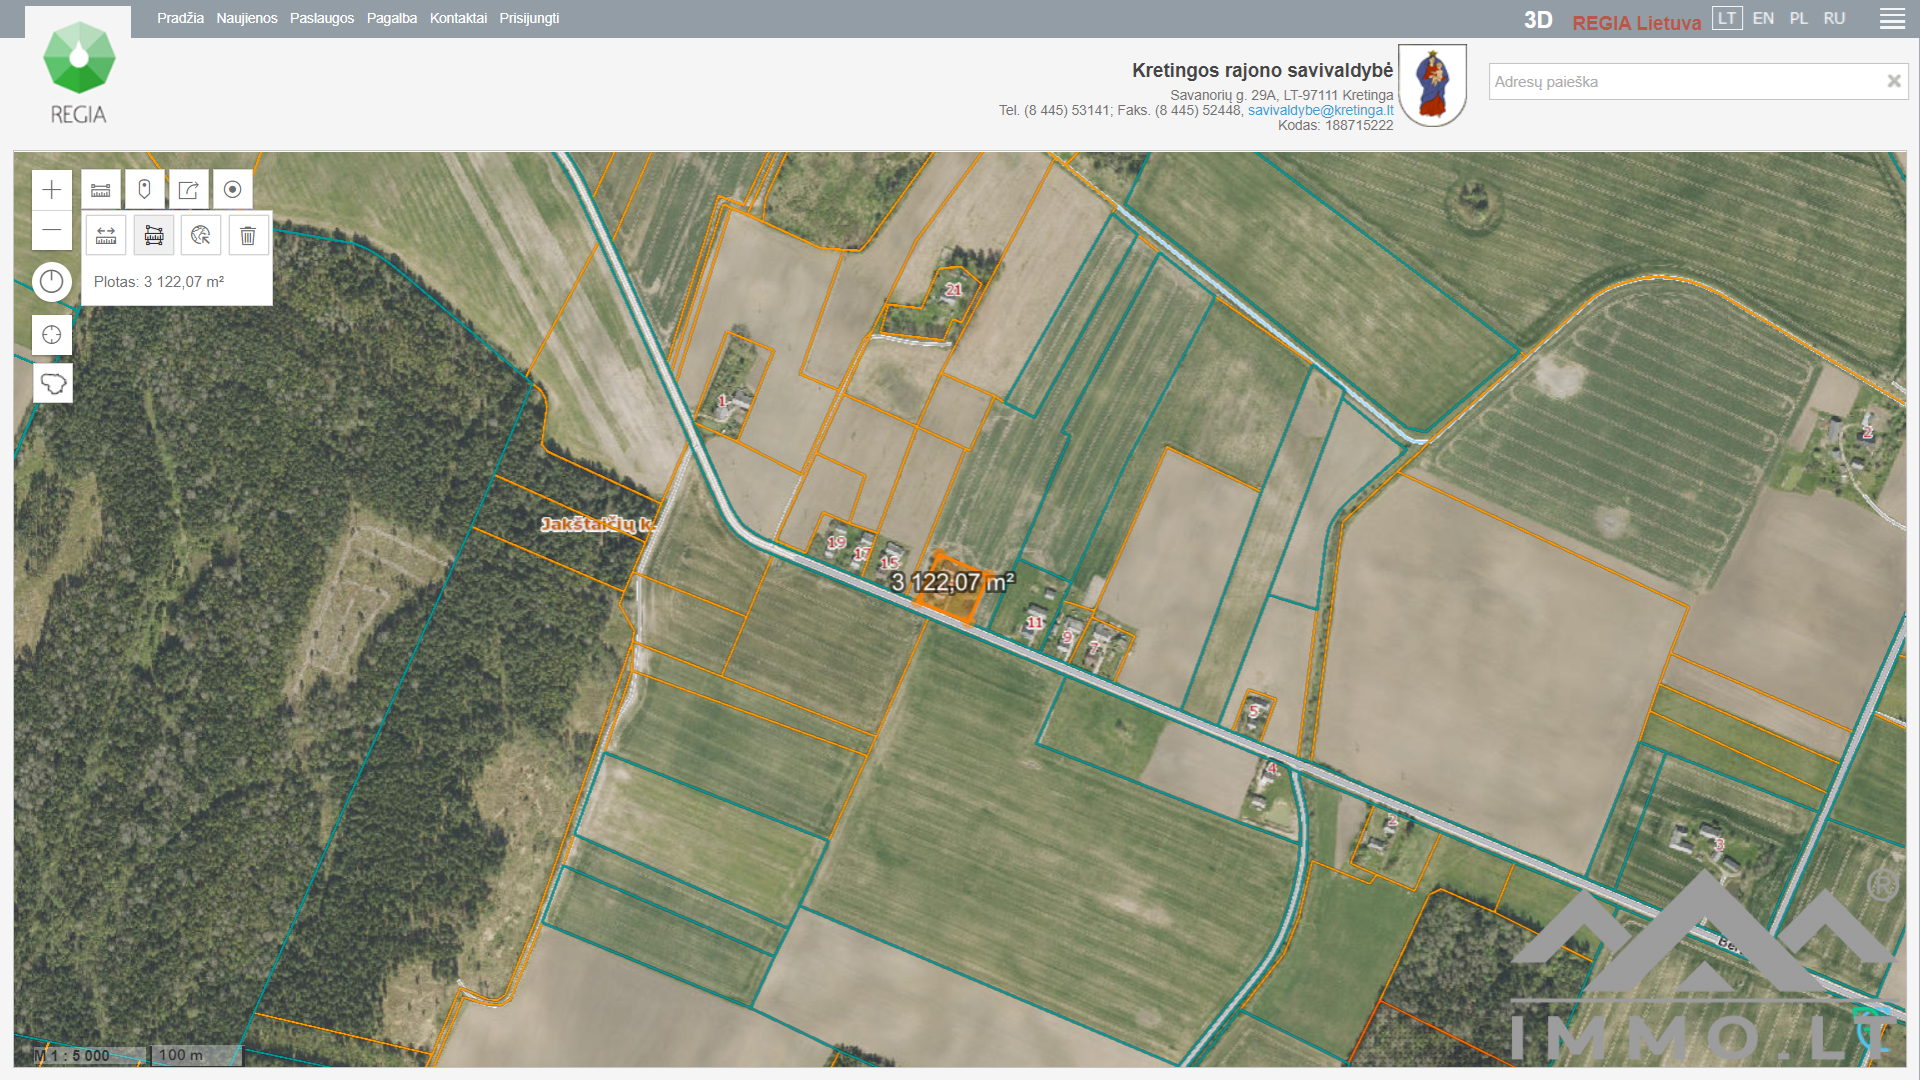Switch to 3D view
The height and width of the screenshot is (1080, 1920).
pos(1538,20)
